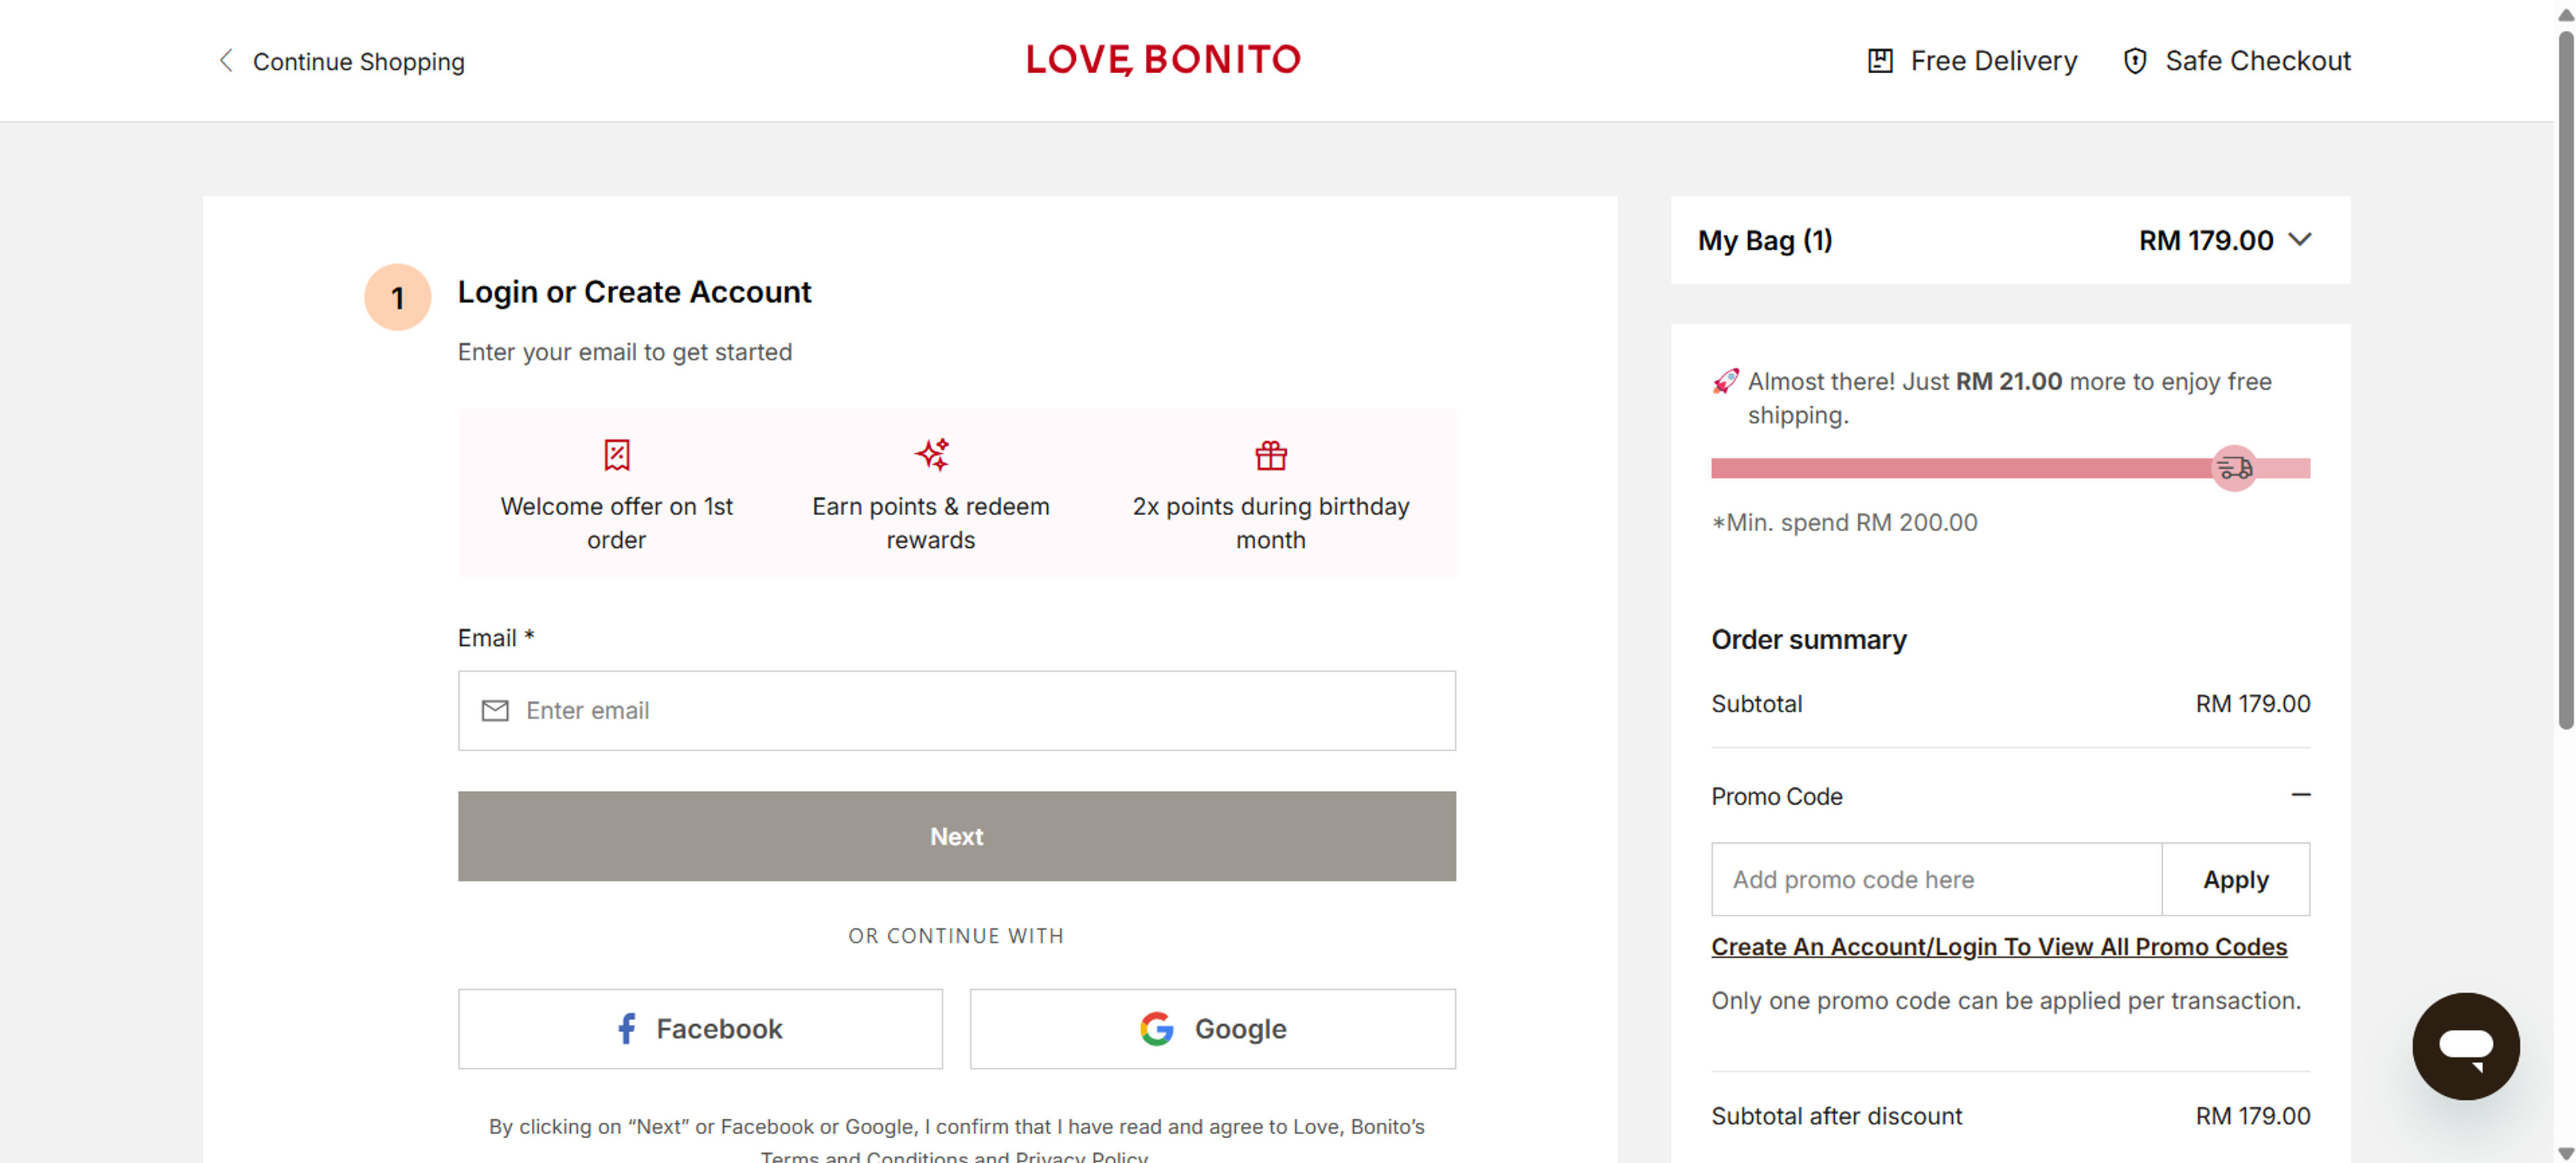This screenshot has height=1163, width=2576.
Task: Expand the My Bag chevron
Action: [2299, 240]
